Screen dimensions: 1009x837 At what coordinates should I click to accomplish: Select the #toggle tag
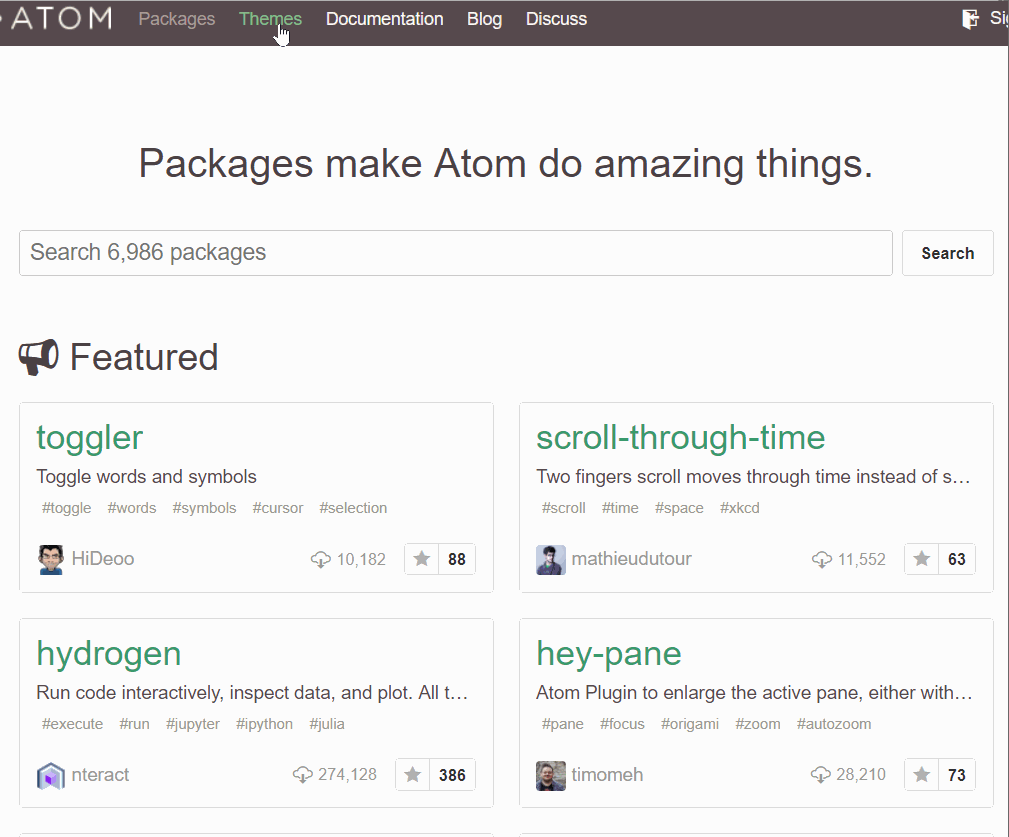point(66,508)
